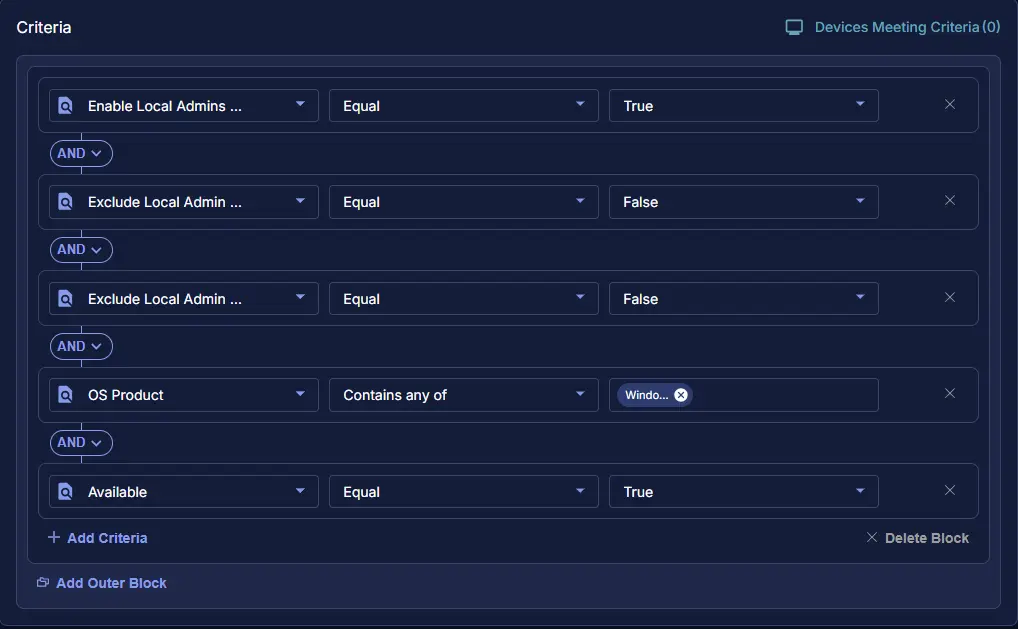The width and height of the screenshot is (1018, 629).
Task: Click the search icon in the Available field
Action: pos(66,492)
